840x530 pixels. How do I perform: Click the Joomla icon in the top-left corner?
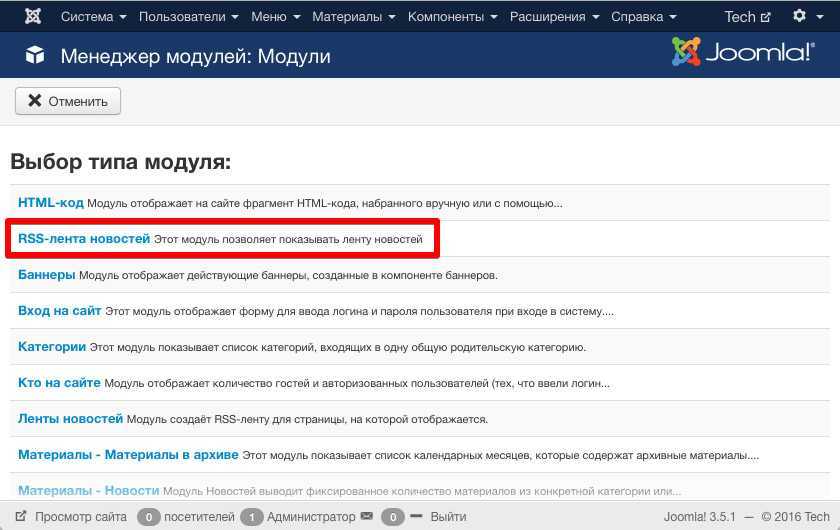coord(34,17)
